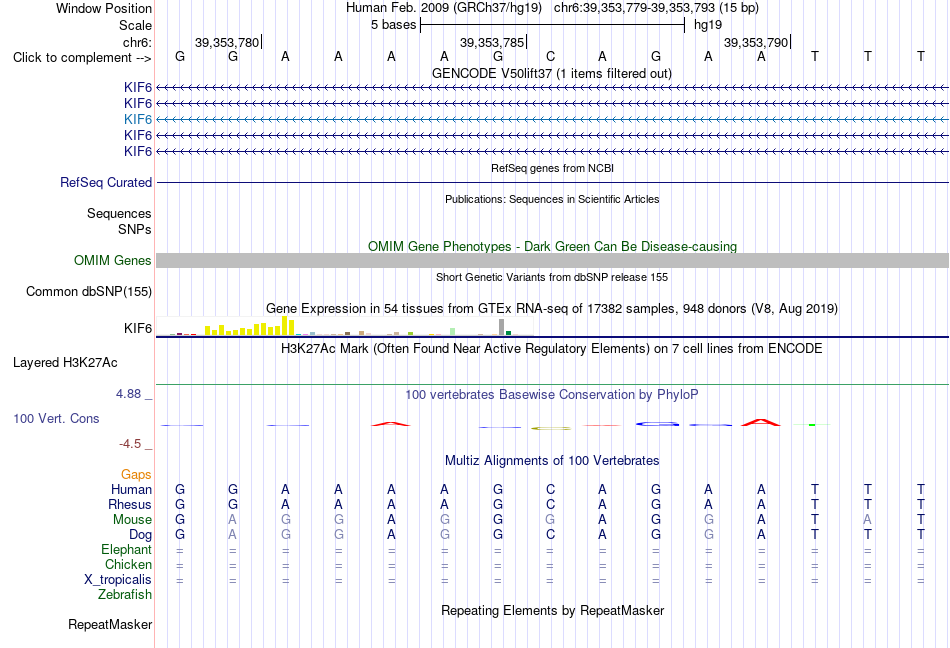Image resolution: width=950 pixels, height=648 pixels.
Task: Click the chr6: ruler label
Action: (138, 42)
